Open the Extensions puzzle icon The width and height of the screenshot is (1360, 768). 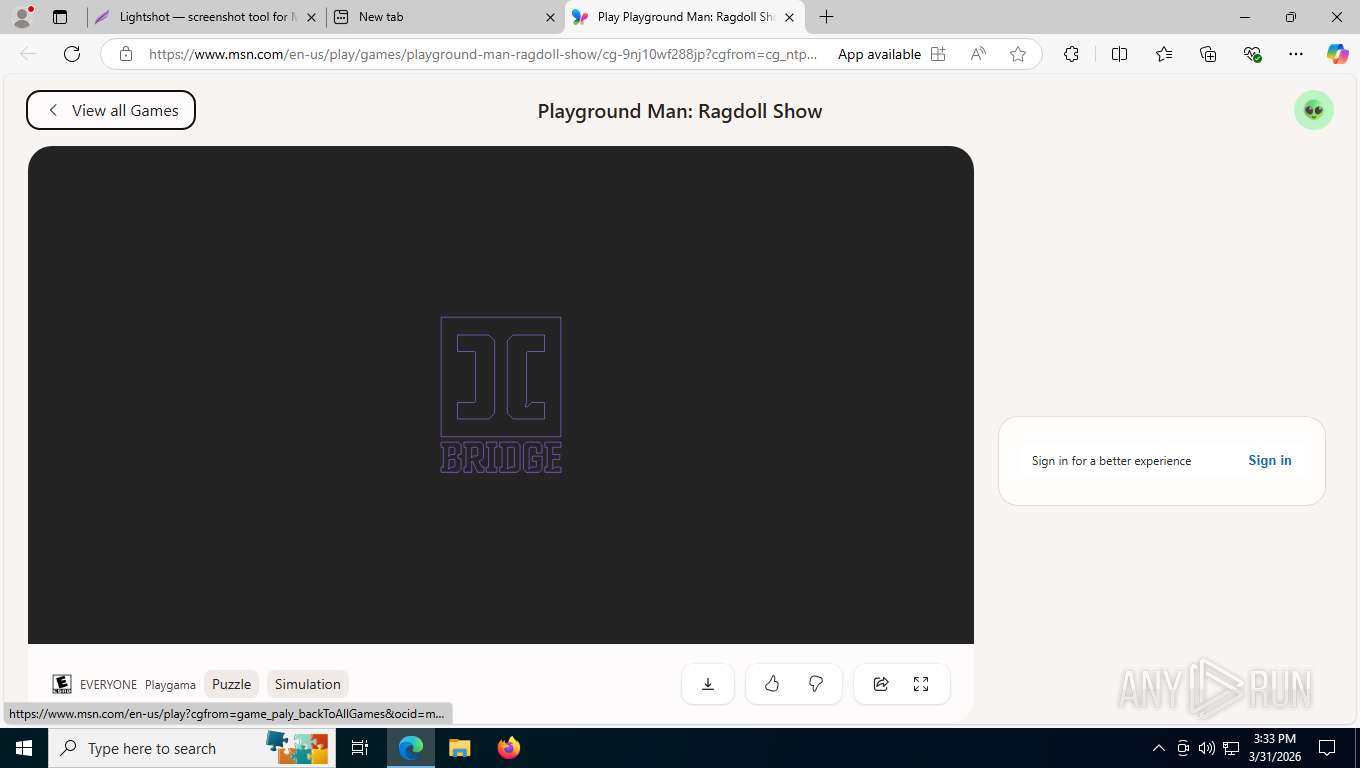click(1071, 54)
